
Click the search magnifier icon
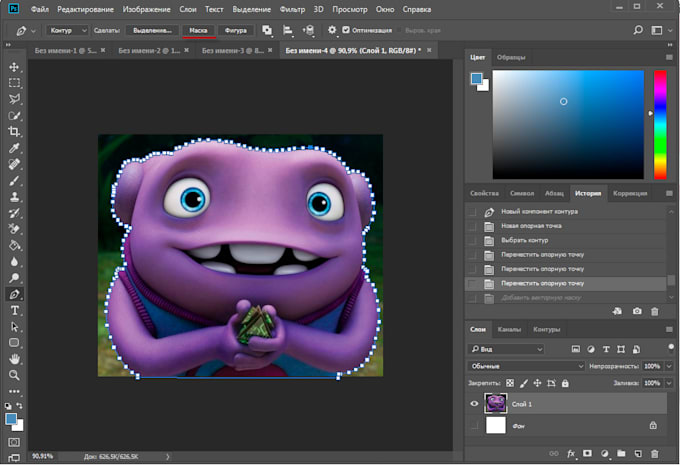click(x=638, y=30)
